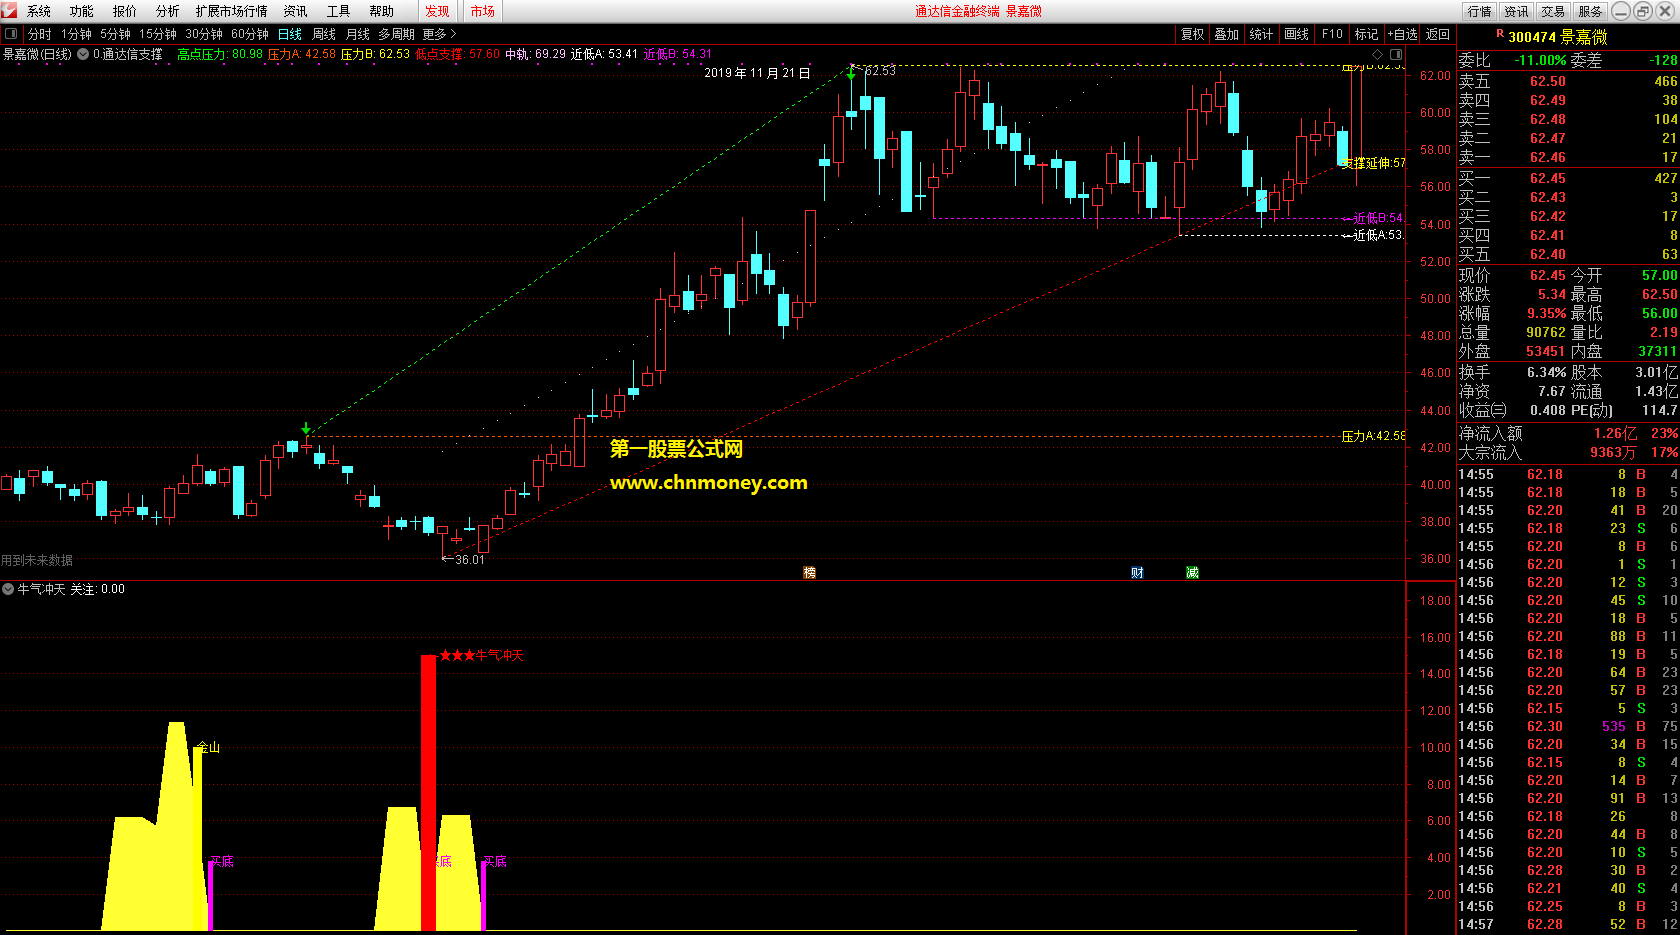Click the 画线 toolbar button
The image size is (1680, 935).
pyautogui.click(x=1297, y=34)
